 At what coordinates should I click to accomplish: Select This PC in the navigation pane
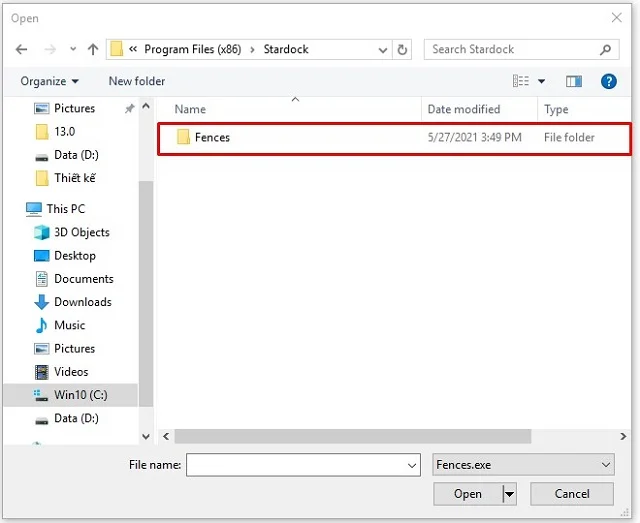[x=56, y=209]
